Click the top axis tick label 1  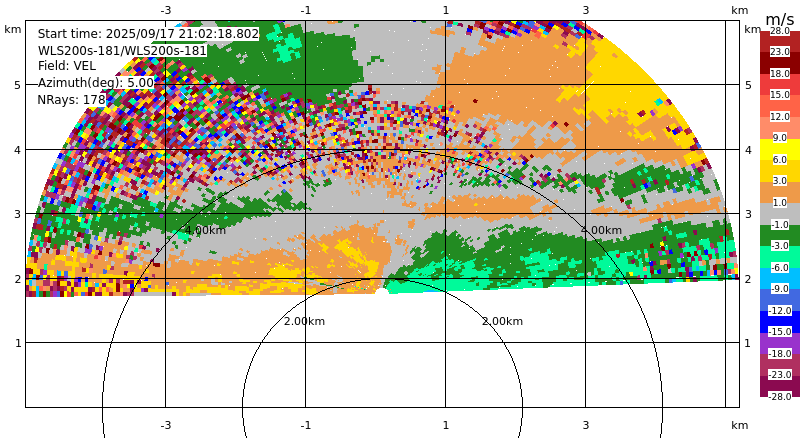pos(446,10)
